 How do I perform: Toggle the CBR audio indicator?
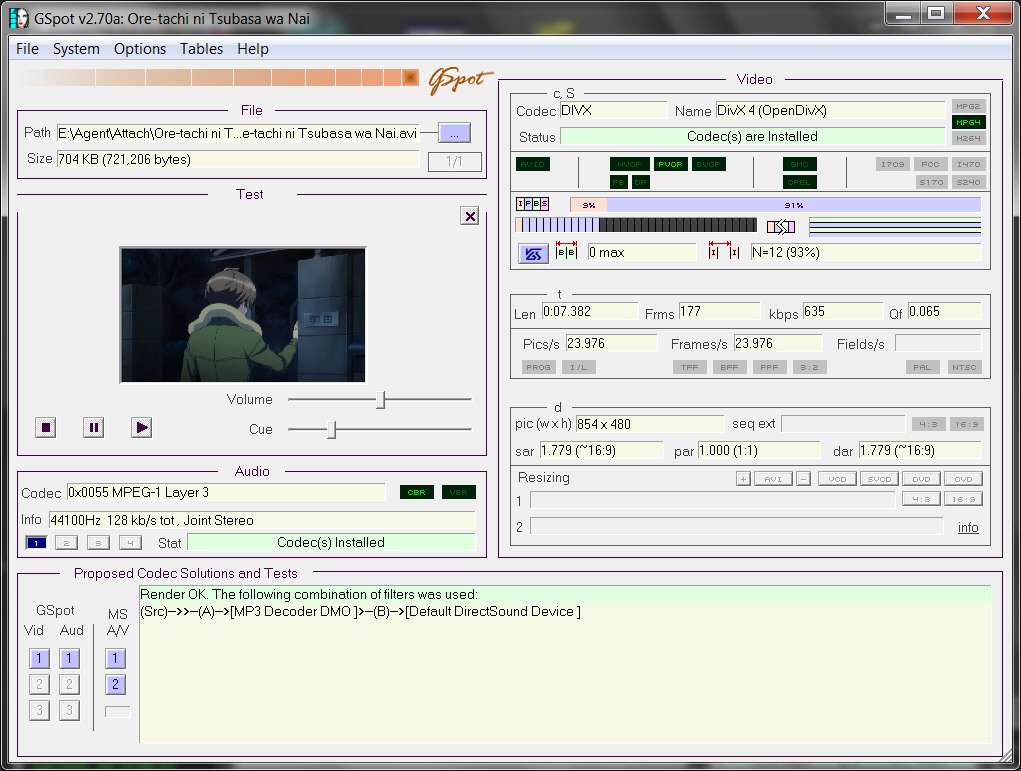pos(417,492)
